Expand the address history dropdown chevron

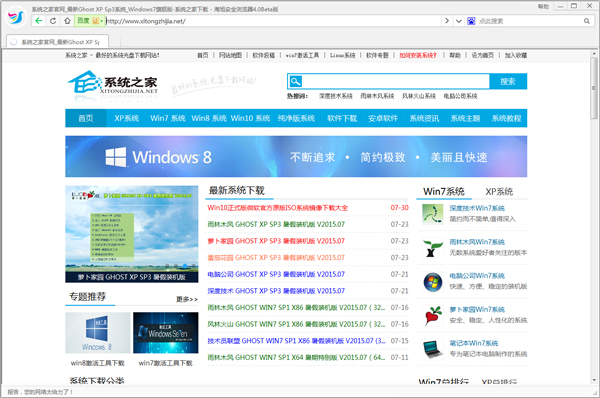click(x=458, y=21)
